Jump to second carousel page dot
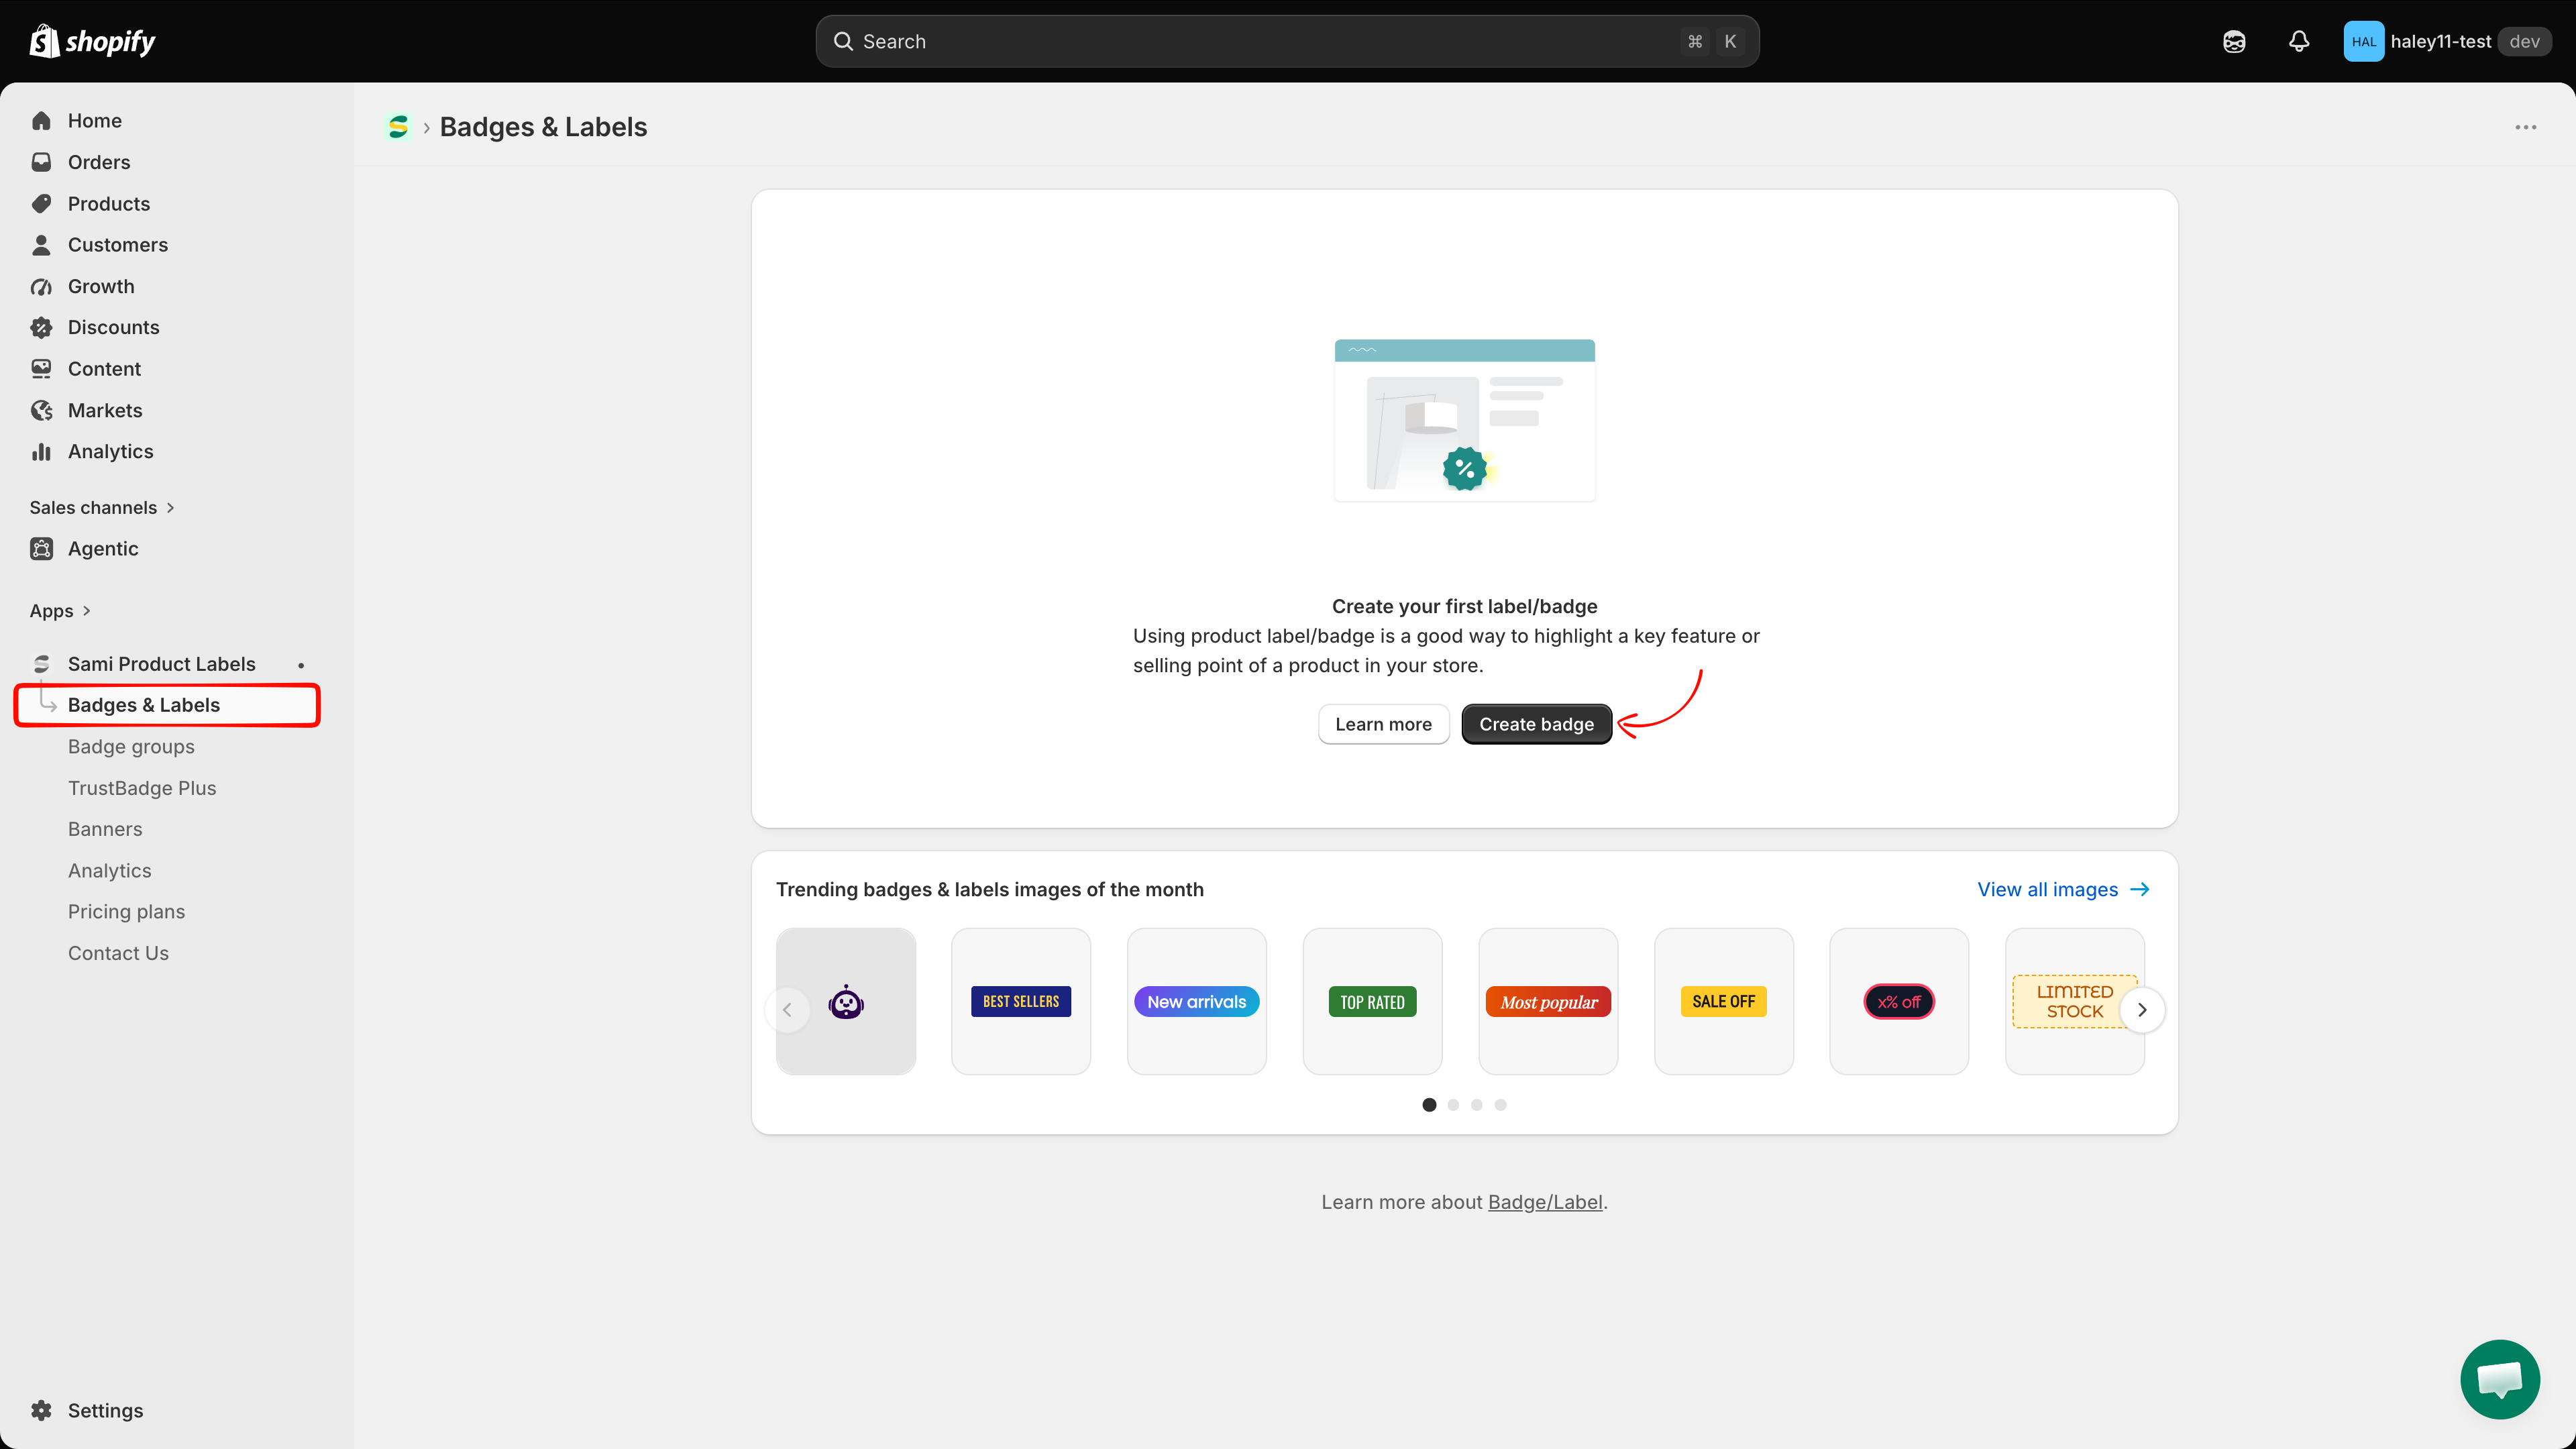The height and width of the screenshot is (1449, 2576). [x=1453, y=1105]
